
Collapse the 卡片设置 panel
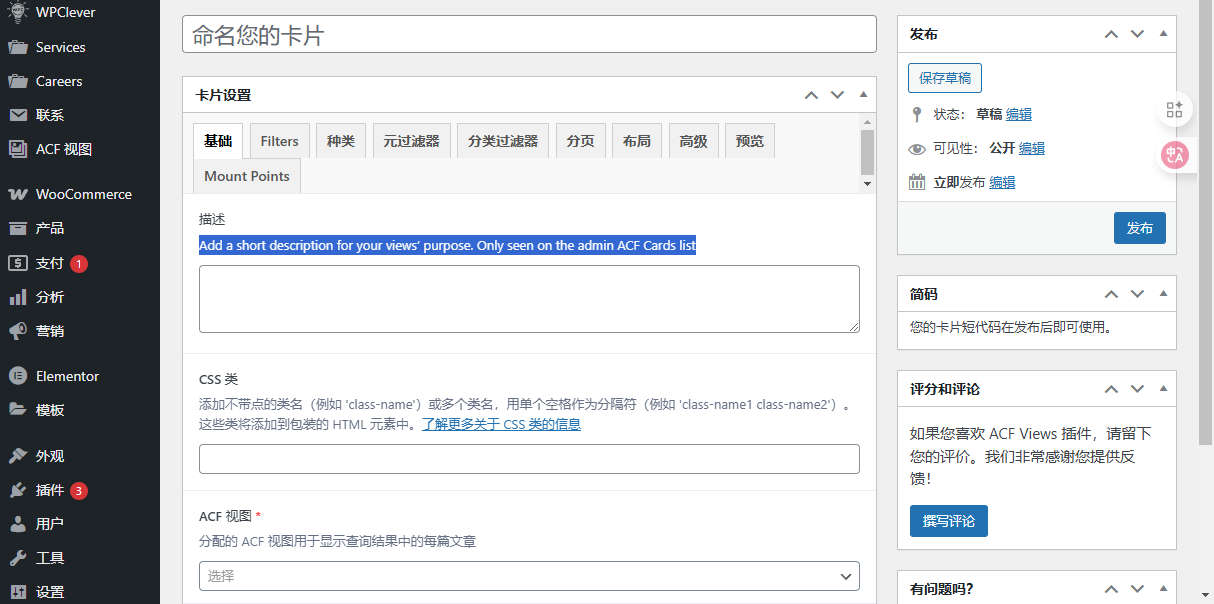coord(863,95)
